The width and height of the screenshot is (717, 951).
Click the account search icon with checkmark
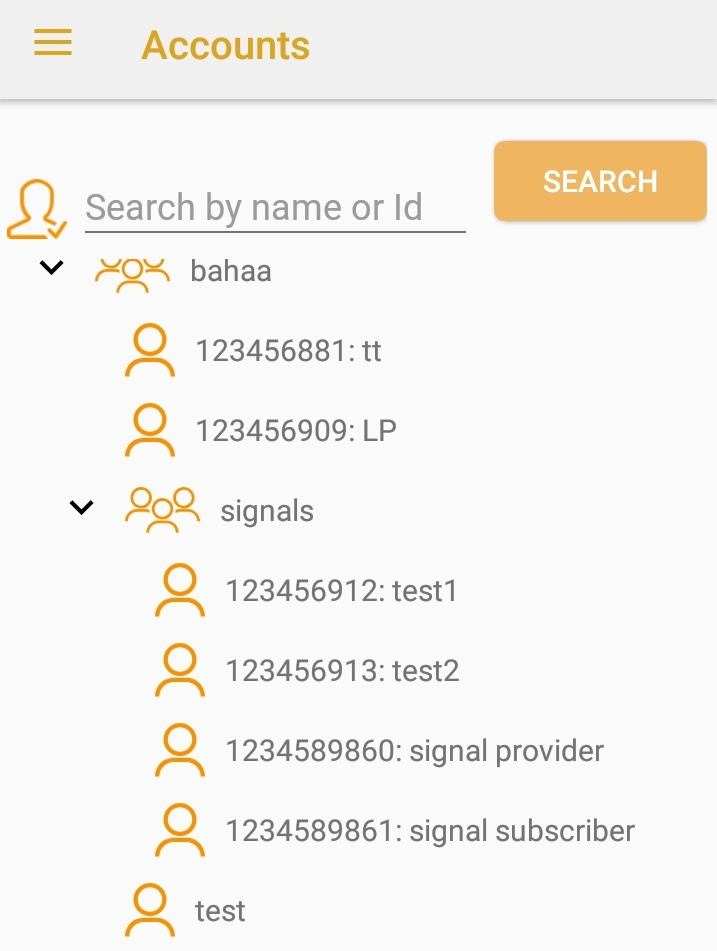tap(36, 209)
